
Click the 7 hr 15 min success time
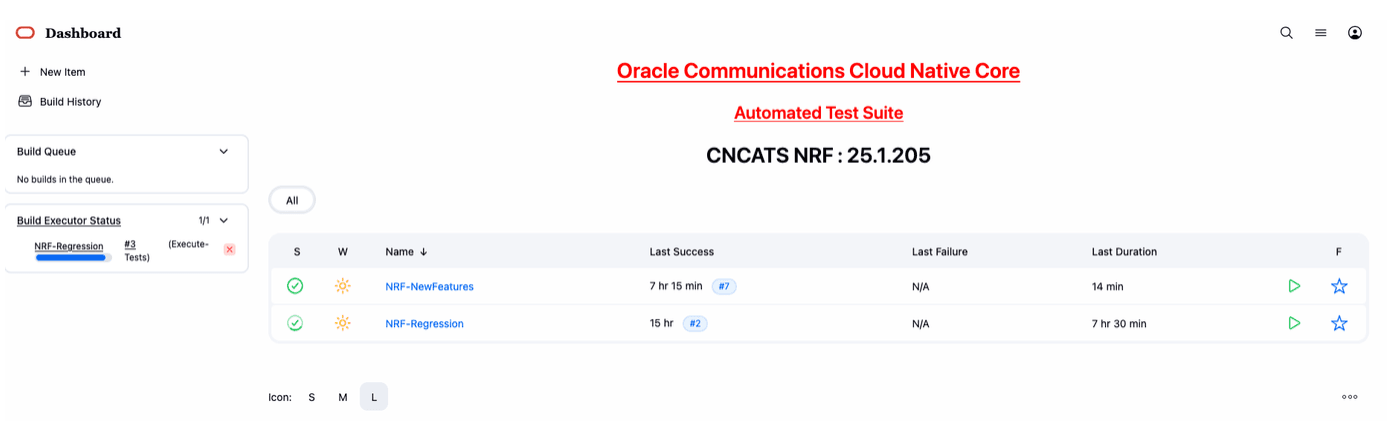676,287
